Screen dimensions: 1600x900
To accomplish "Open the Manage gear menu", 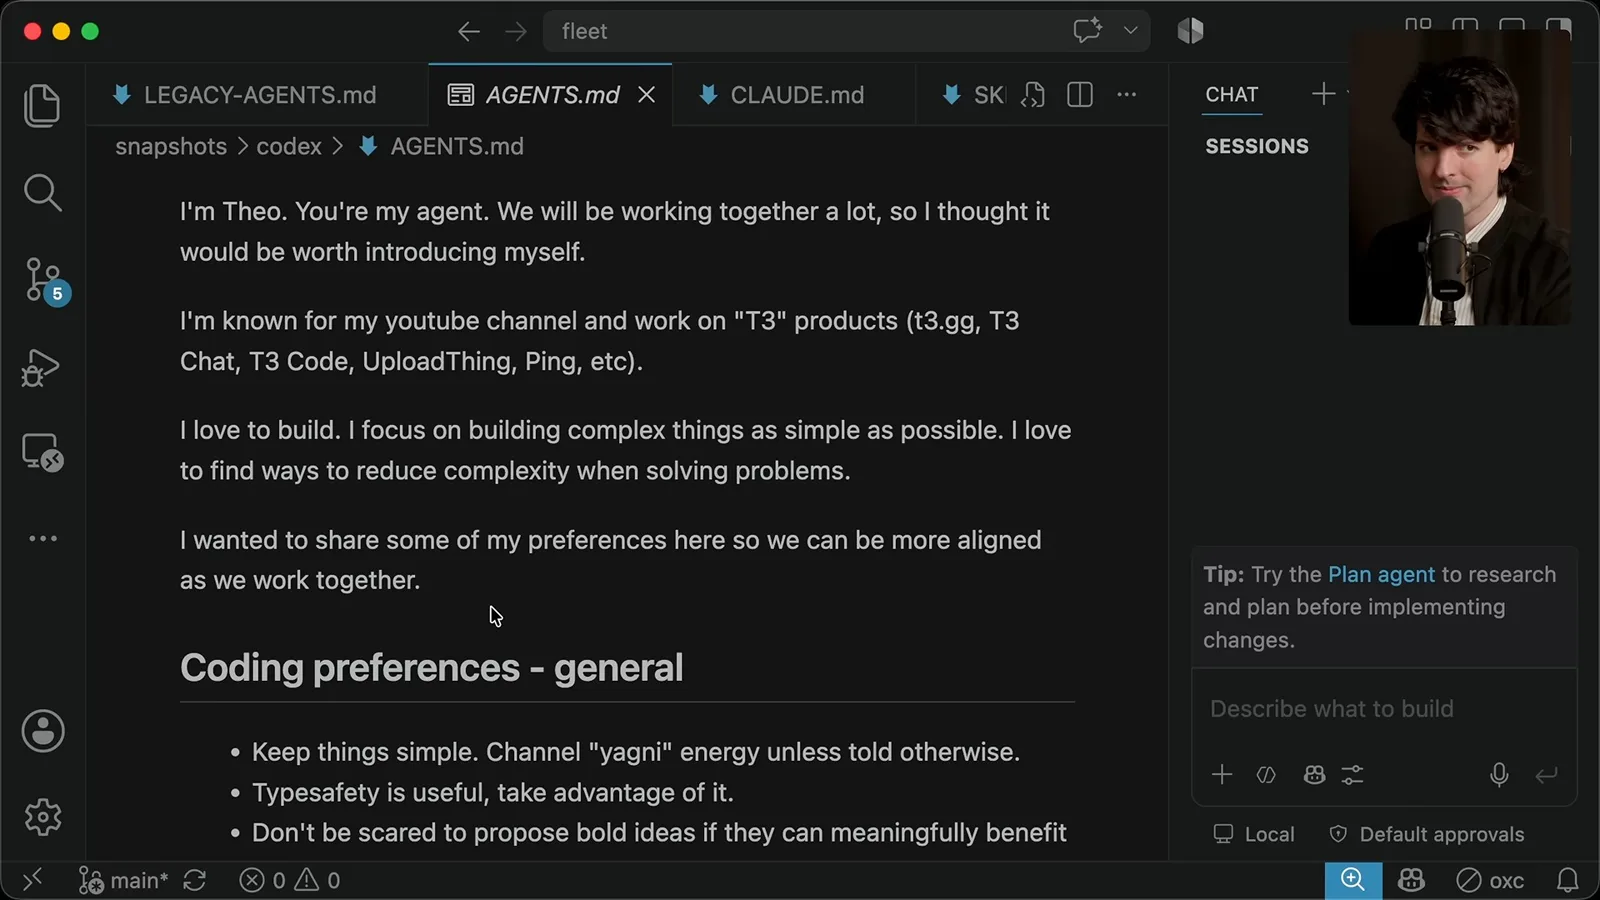I will pyautogui.click(x=43, y=817).
